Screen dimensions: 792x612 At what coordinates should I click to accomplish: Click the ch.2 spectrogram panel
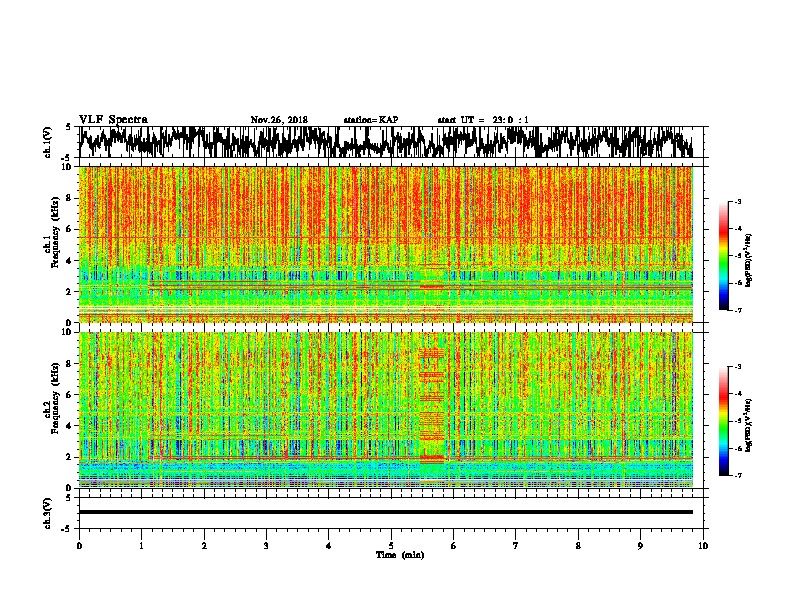pyautogui.click(x=386, y=410)
